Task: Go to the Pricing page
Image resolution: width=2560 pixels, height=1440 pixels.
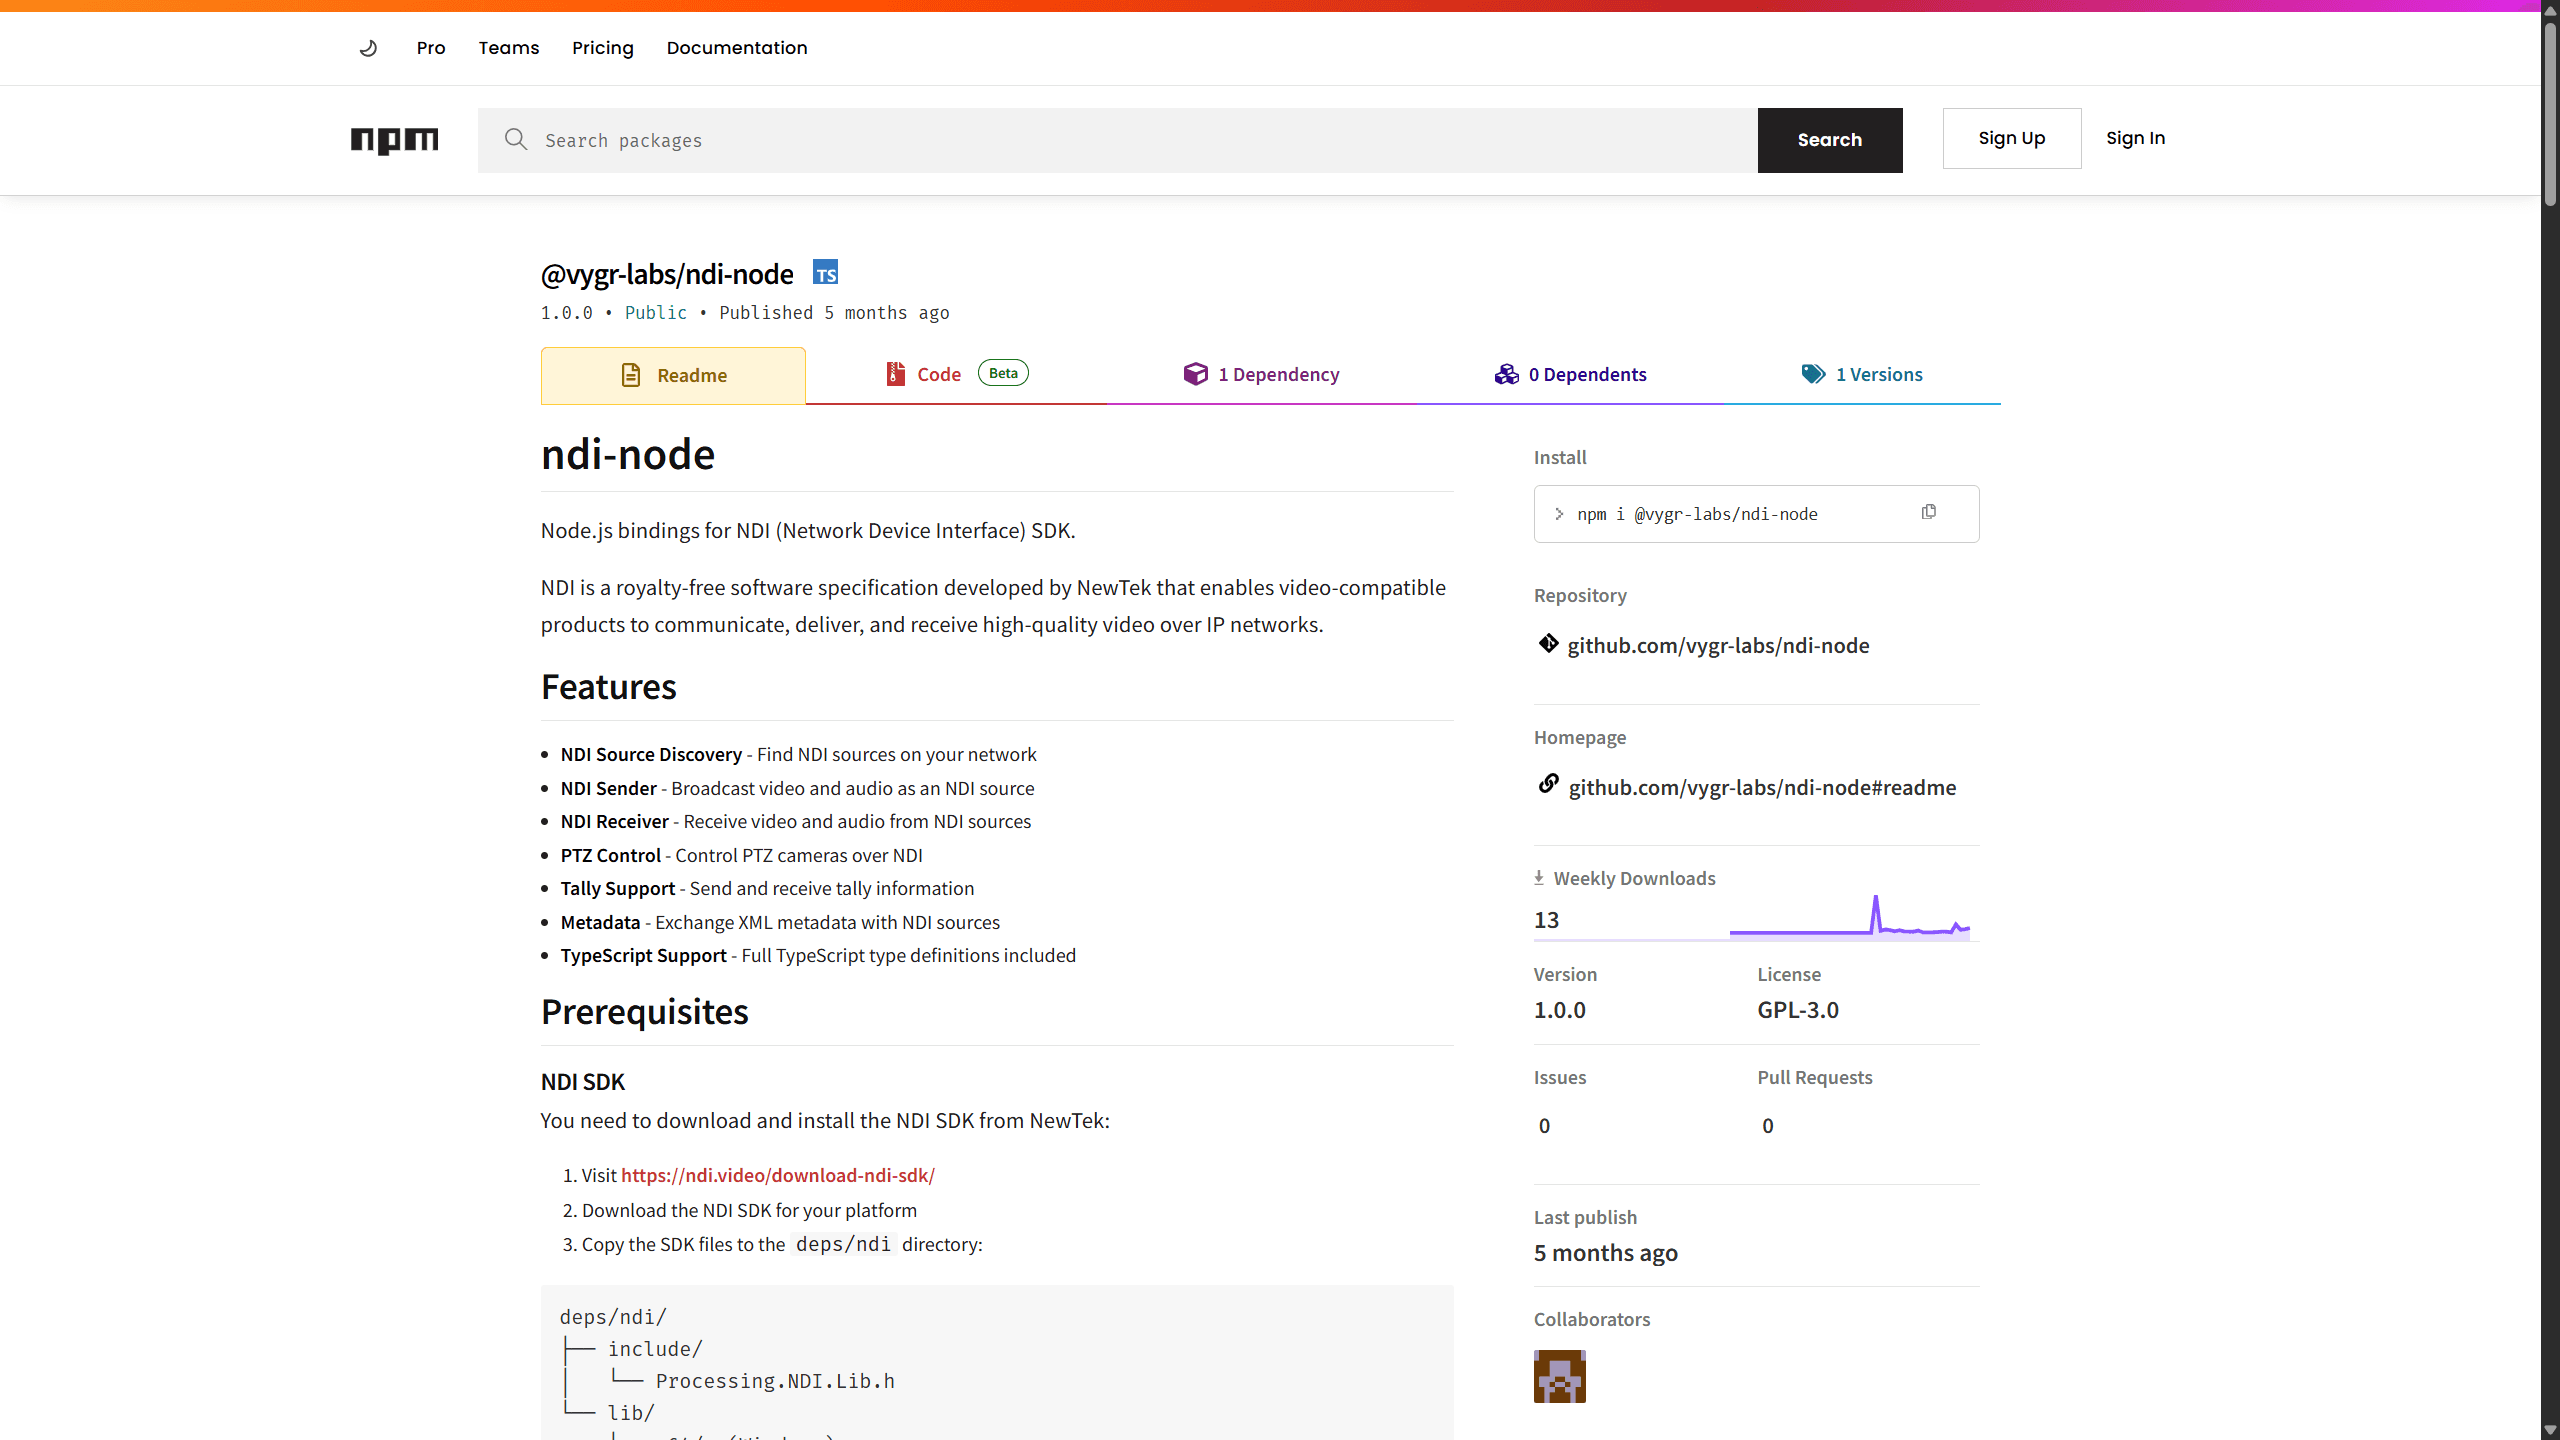Action: click(x=603, y=48)
